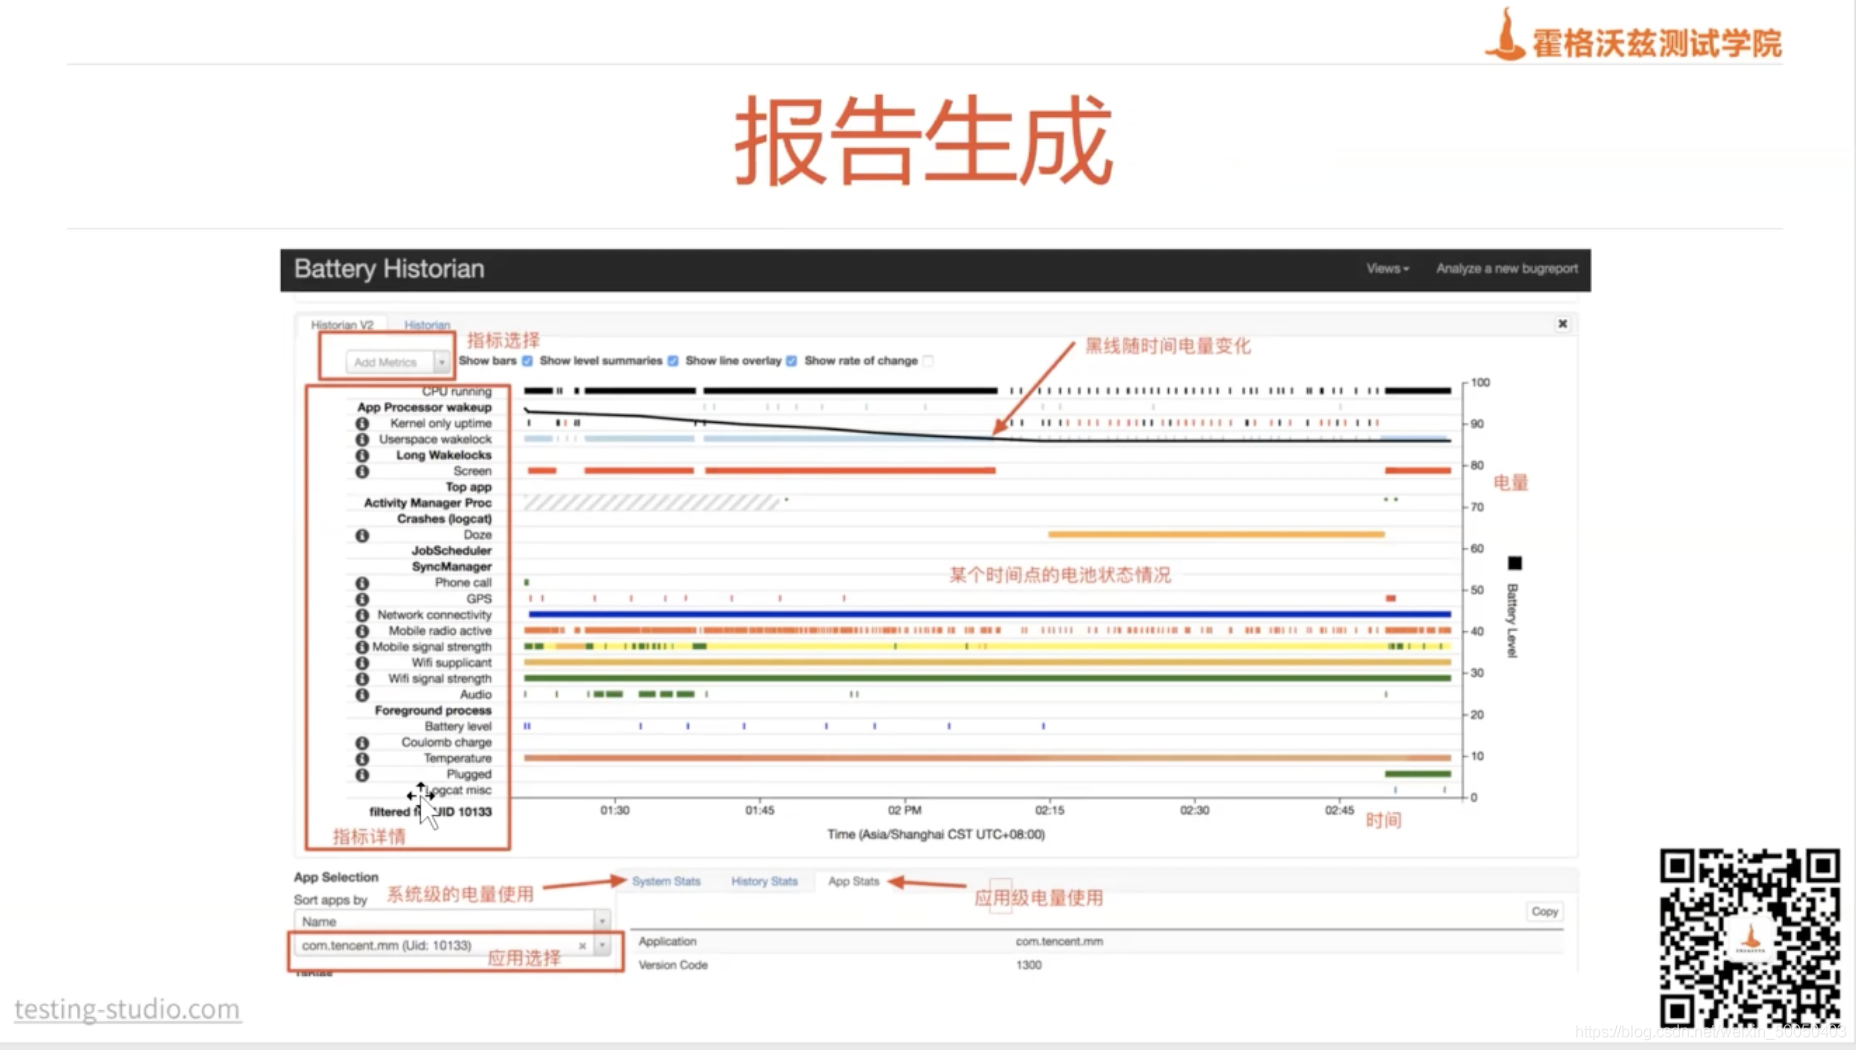This screenshot has width=1856, height=1050.
Task: Click info icon beside Network connectivity
Action: 362,615
